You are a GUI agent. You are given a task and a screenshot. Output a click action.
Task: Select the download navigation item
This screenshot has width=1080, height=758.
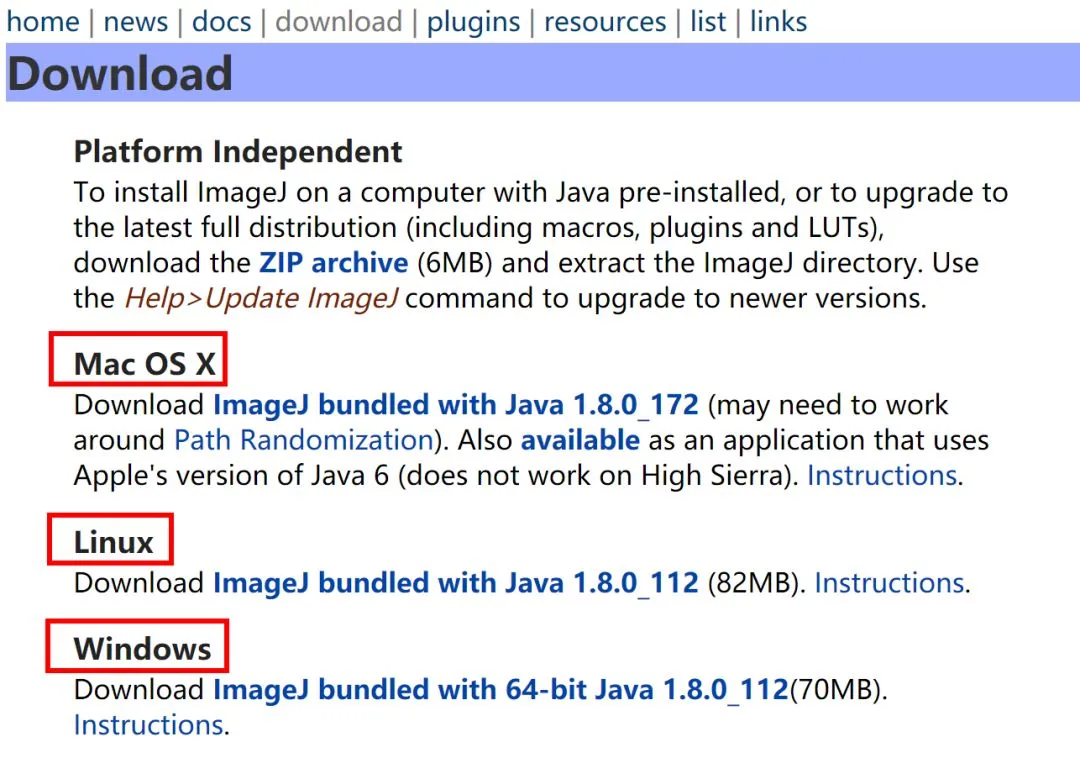(x=338, y=21)
